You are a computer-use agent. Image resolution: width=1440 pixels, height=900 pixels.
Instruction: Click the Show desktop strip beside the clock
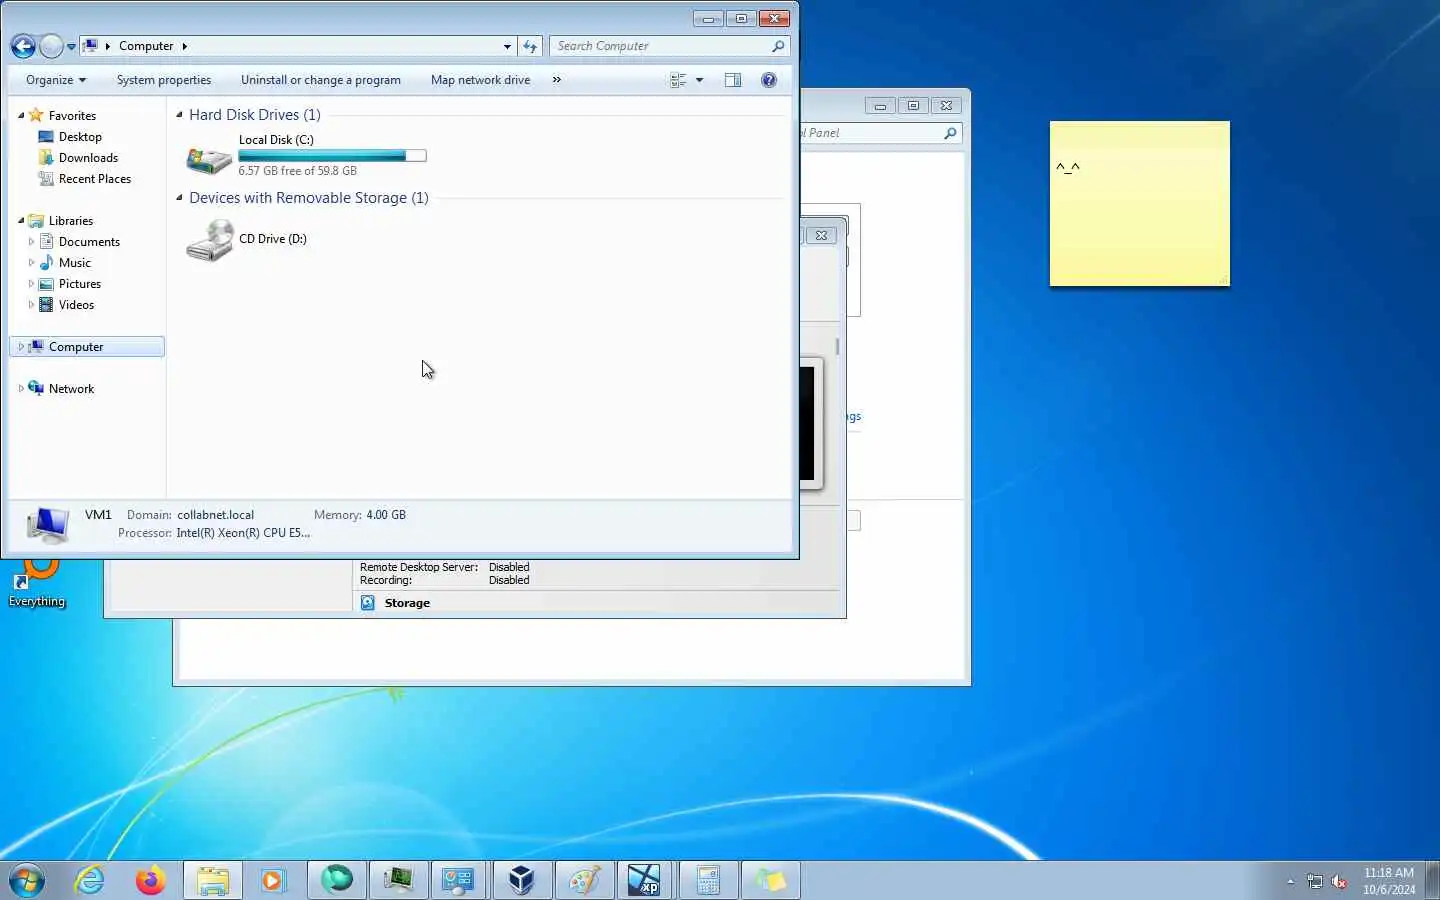pos(1432,880)
